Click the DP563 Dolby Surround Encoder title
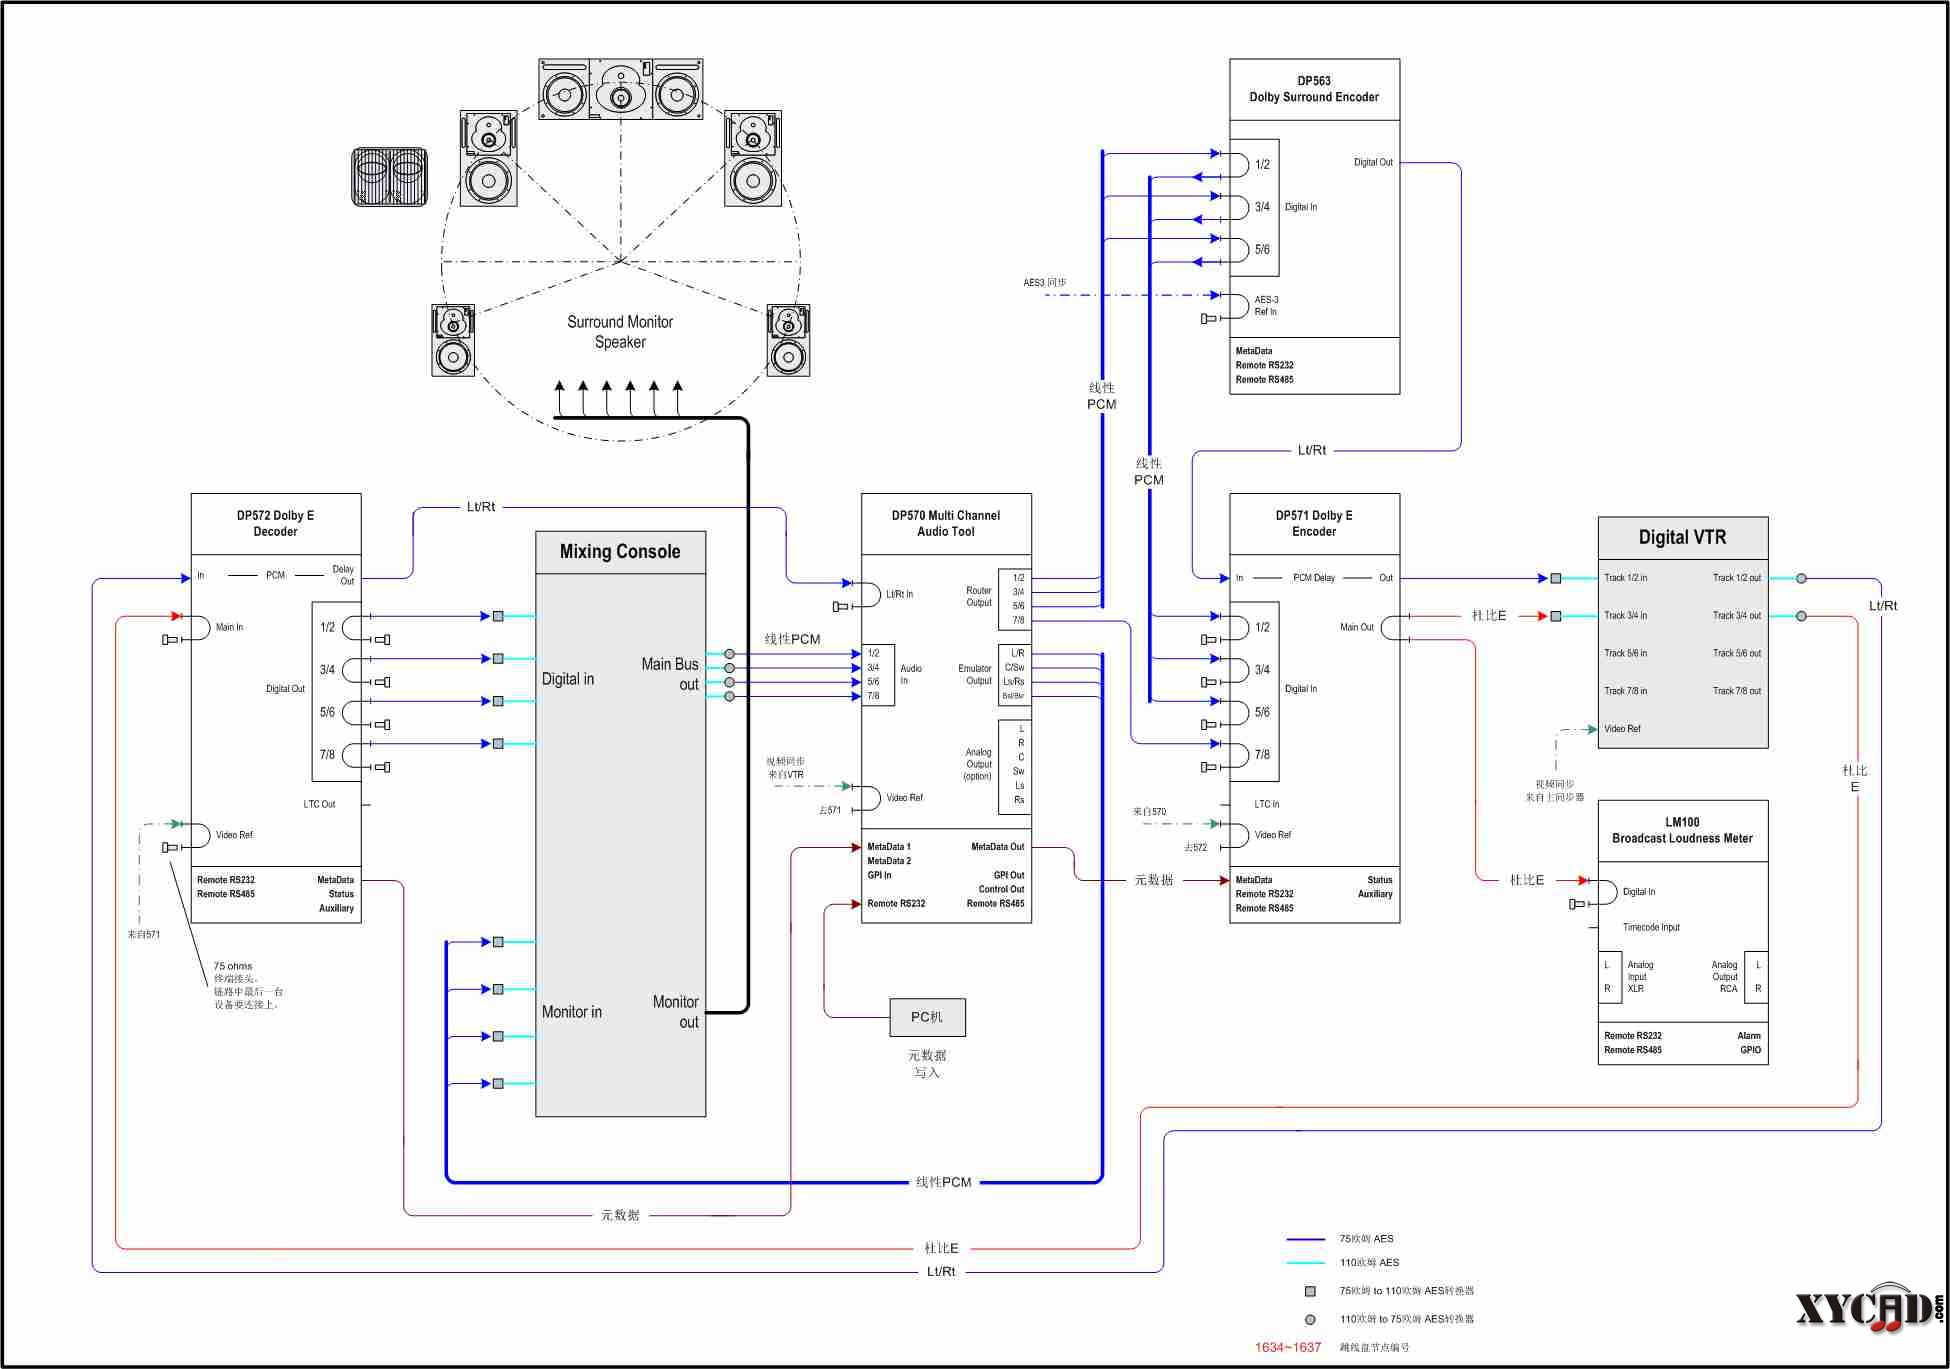The height and width of the screenshot is (1369, 1950). pos(1314,89)
